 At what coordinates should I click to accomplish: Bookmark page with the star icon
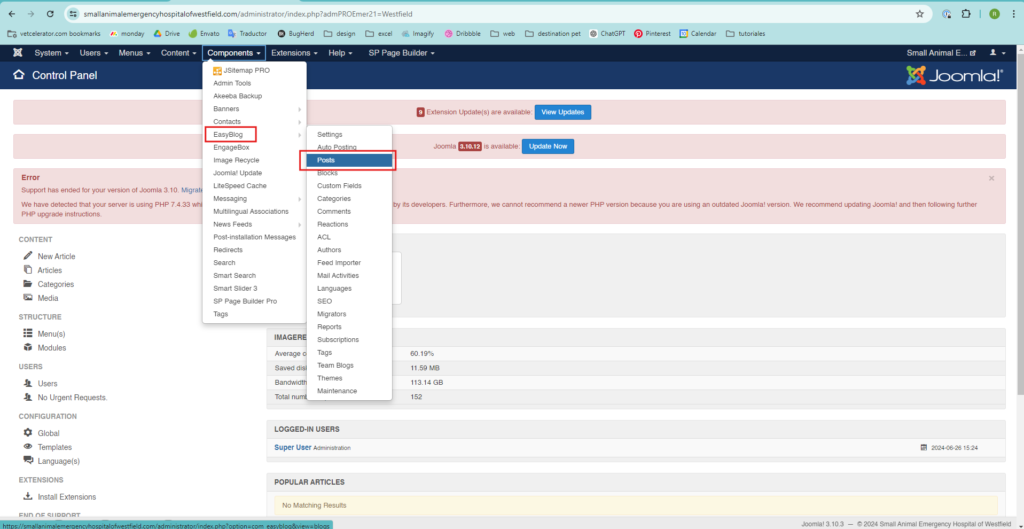tap(919, 14)
